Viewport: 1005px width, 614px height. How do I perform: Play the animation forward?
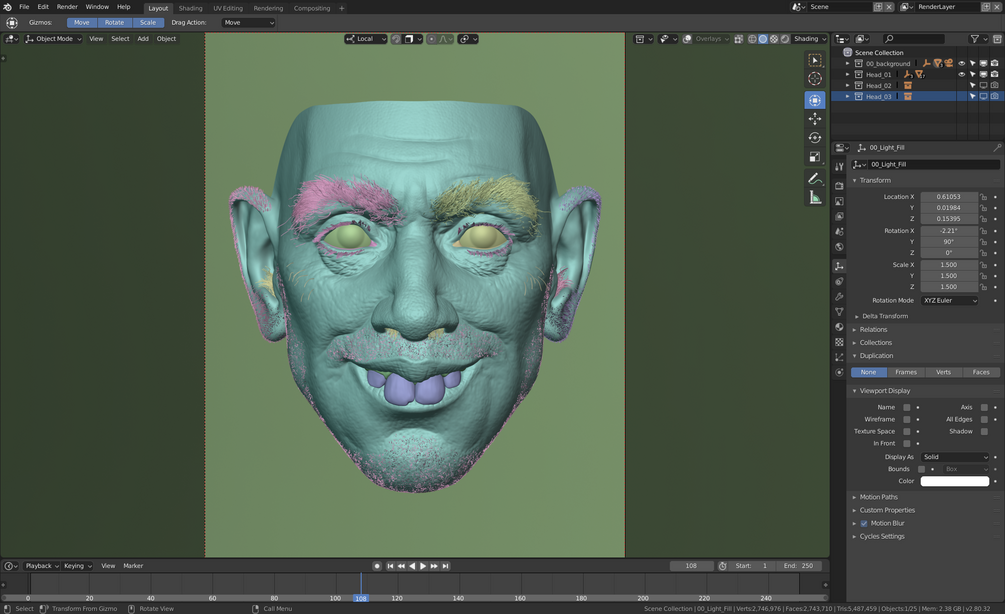click(x=423, y=566)
